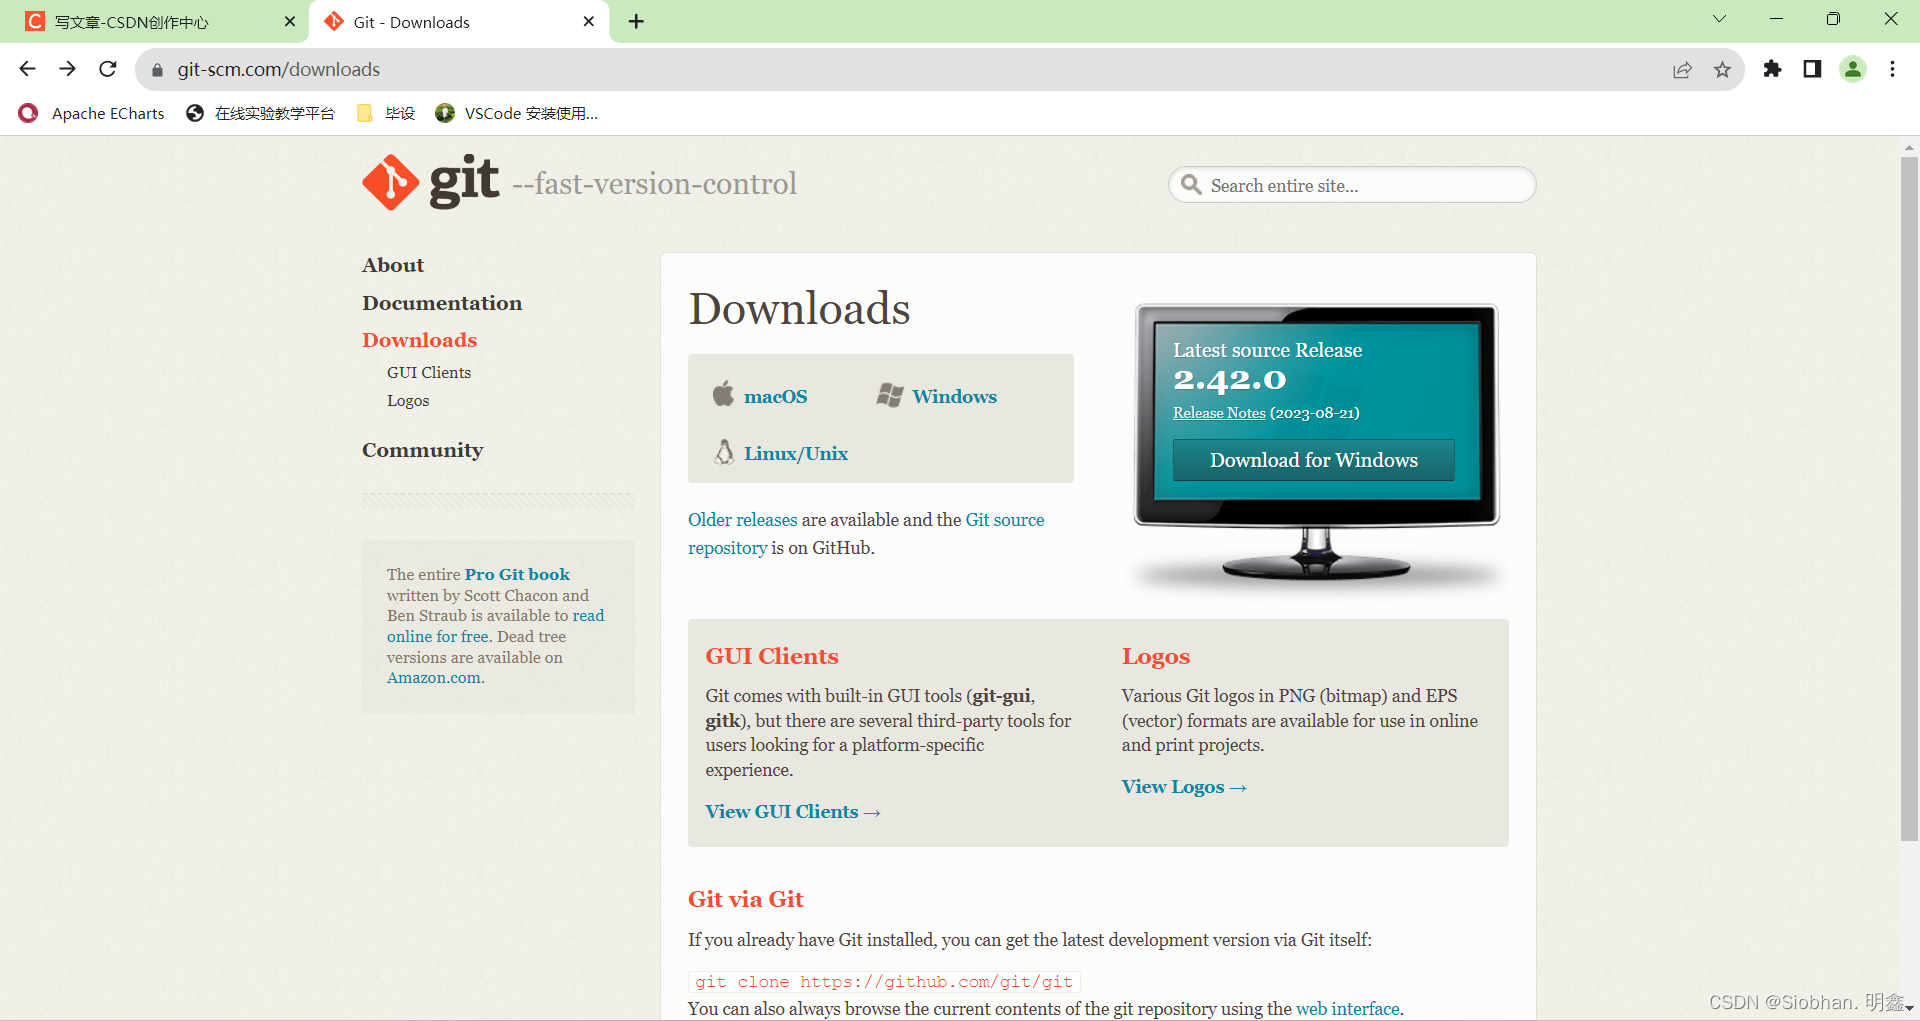The width and height of the screenshot is (1920, 1021).
Task: Click the Apple macOS icon
Action: pyautogui.click(x=723, y=394)
